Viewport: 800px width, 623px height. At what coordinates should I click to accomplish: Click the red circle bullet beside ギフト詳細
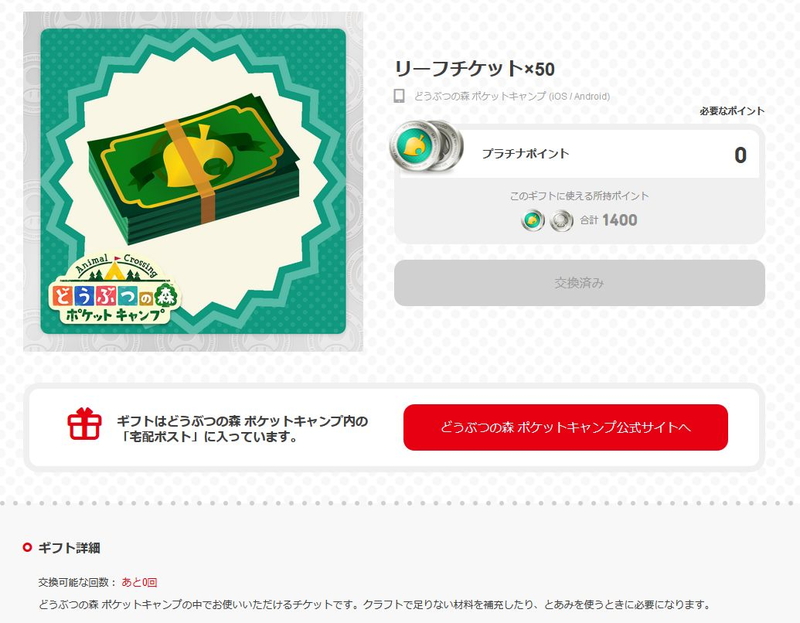pos(28,547)
